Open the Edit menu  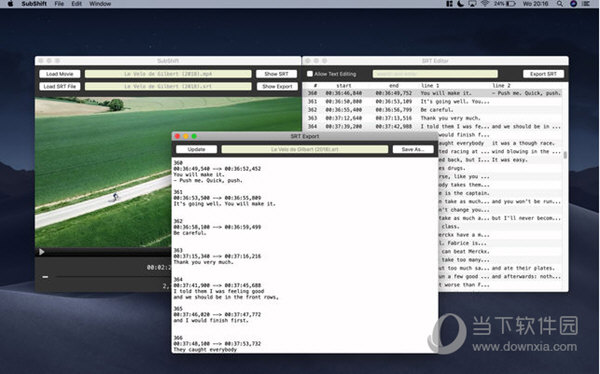(x=77, y=4)
